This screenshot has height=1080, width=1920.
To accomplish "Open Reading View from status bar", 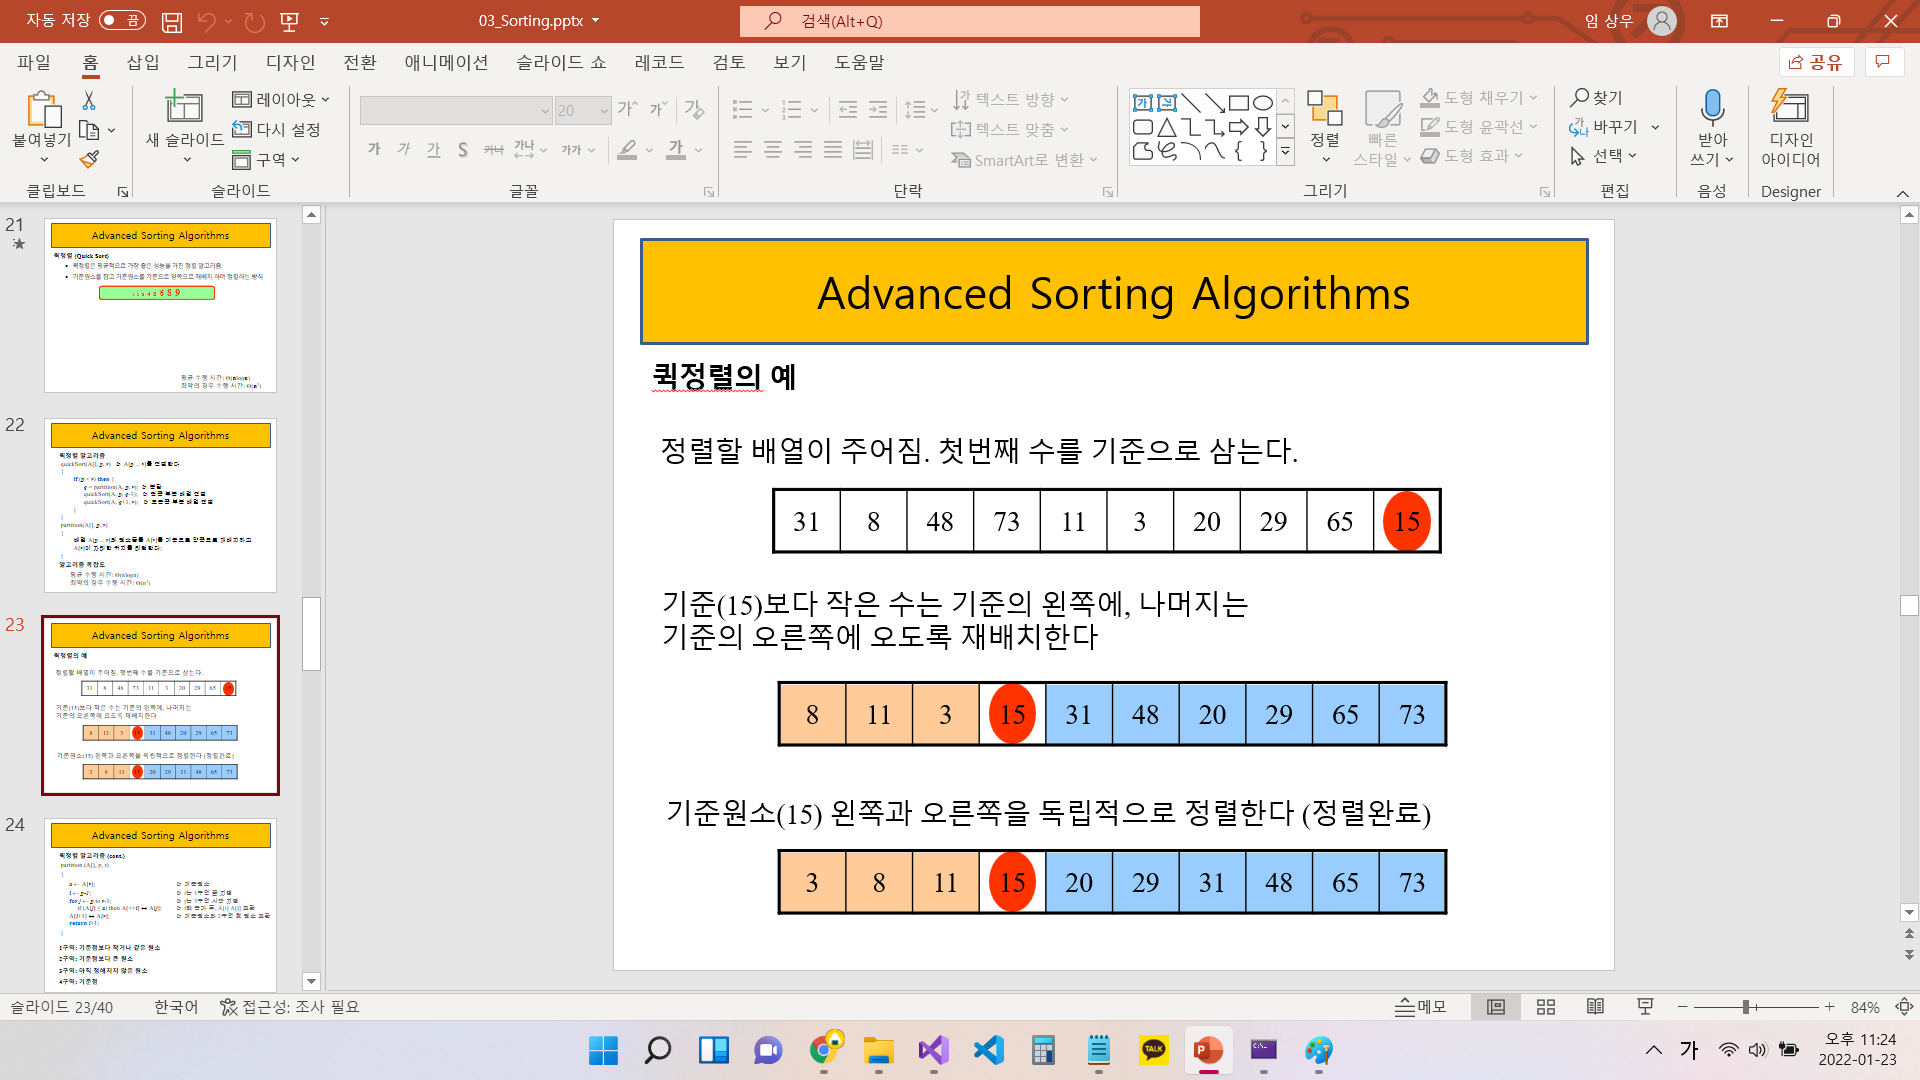I will coord(1596,1007).
